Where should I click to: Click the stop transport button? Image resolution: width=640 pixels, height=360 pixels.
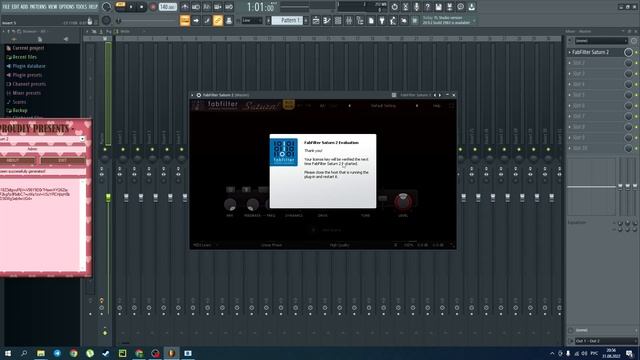pyautogui.click(x=142, y=7)
